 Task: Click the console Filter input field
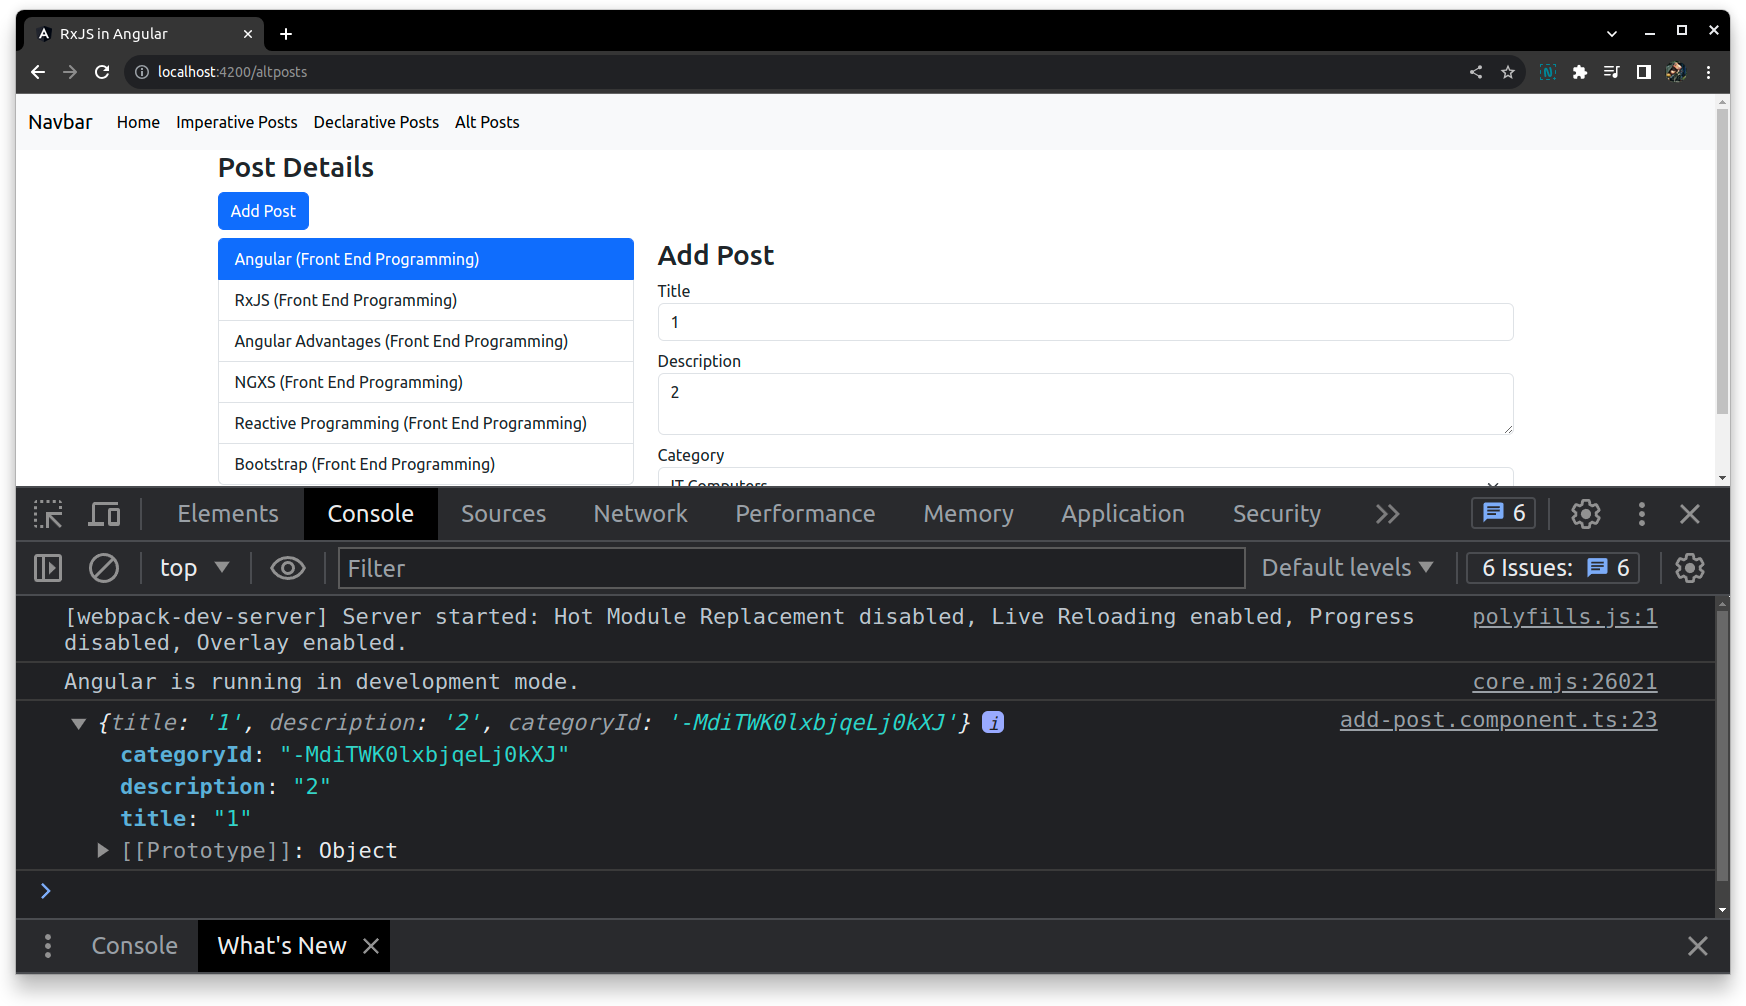790,567
